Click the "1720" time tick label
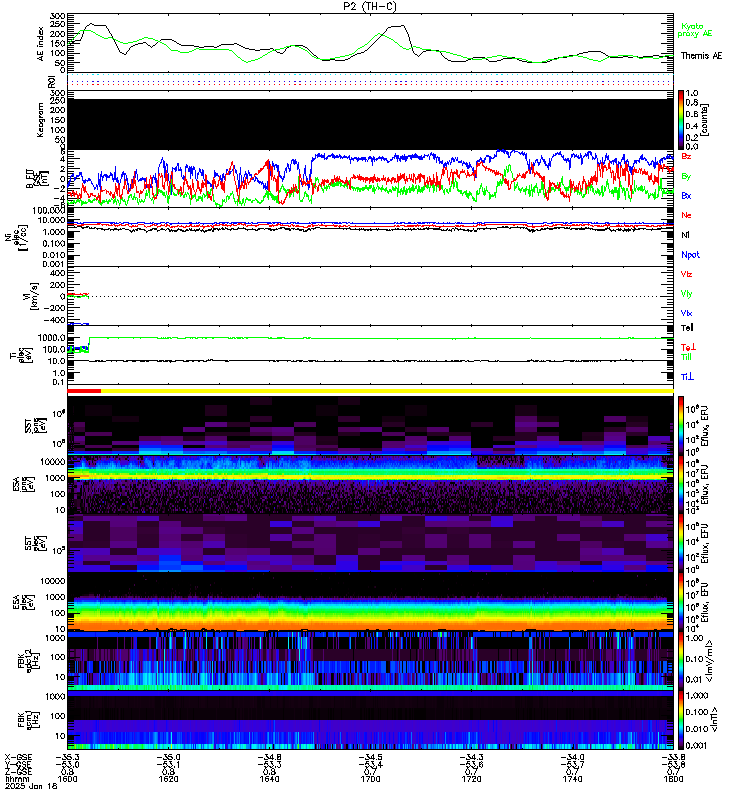750x800 pixels. [471, 779]
